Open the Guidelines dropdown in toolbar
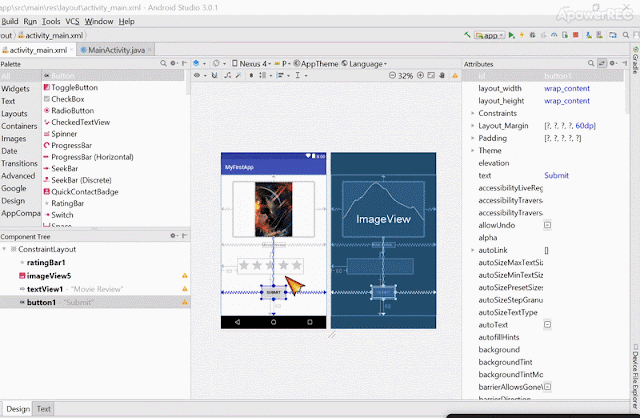 (301, 76)
